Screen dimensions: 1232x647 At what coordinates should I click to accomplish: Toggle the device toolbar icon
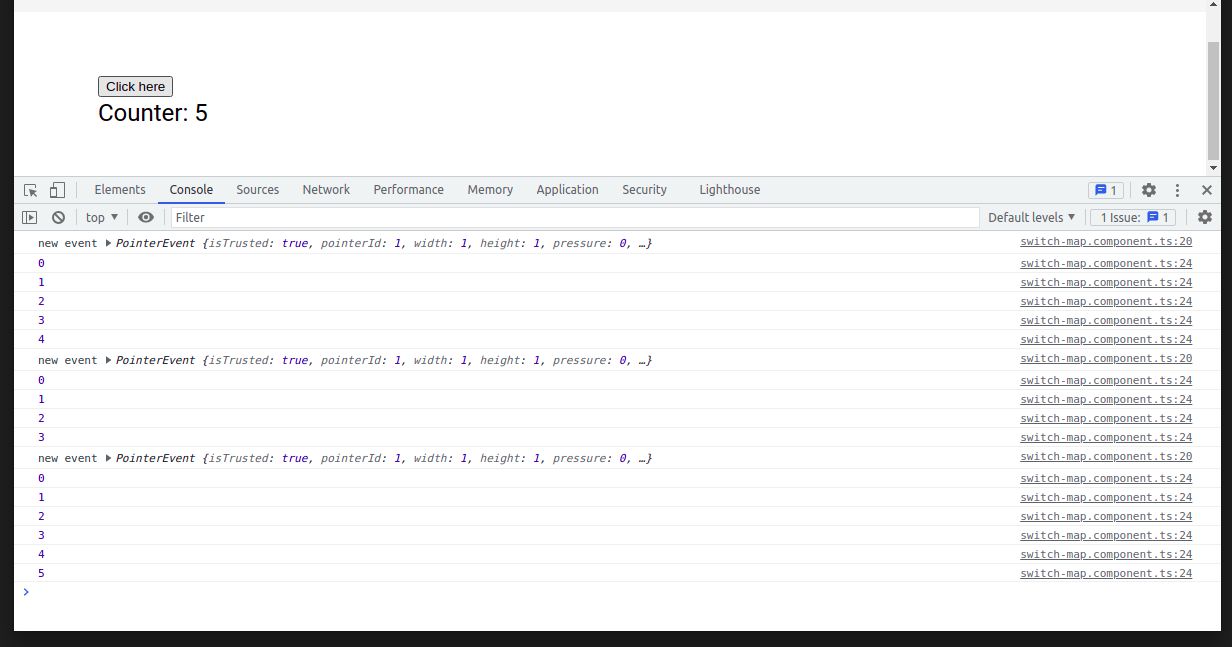(x=56, y=189)
